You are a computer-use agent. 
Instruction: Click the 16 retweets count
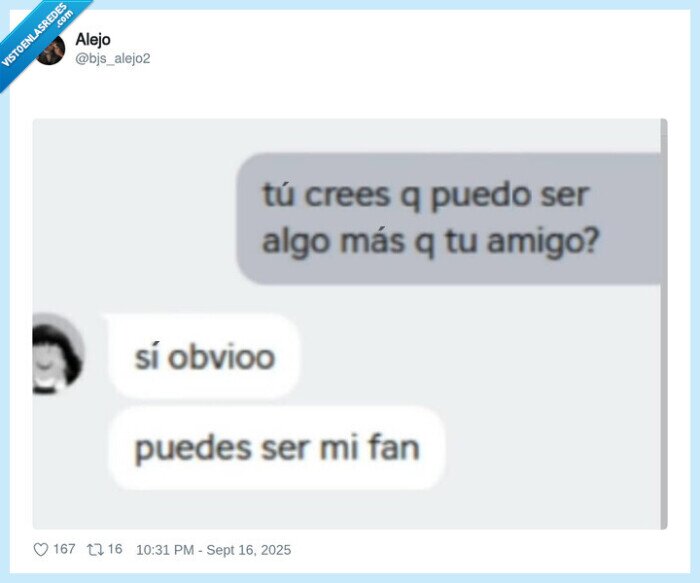(x=115, y=549)
